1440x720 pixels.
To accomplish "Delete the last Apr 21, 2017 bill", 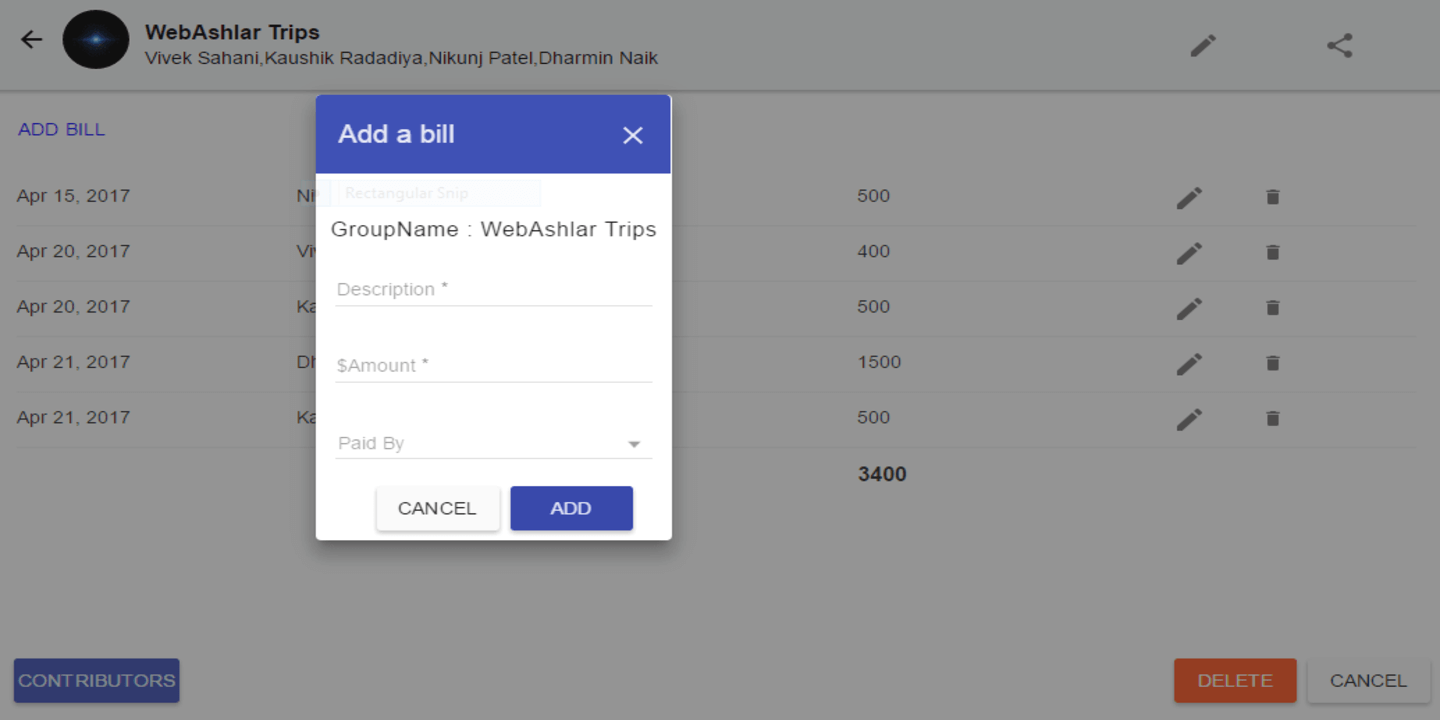I will click(x=1272, y=419).
